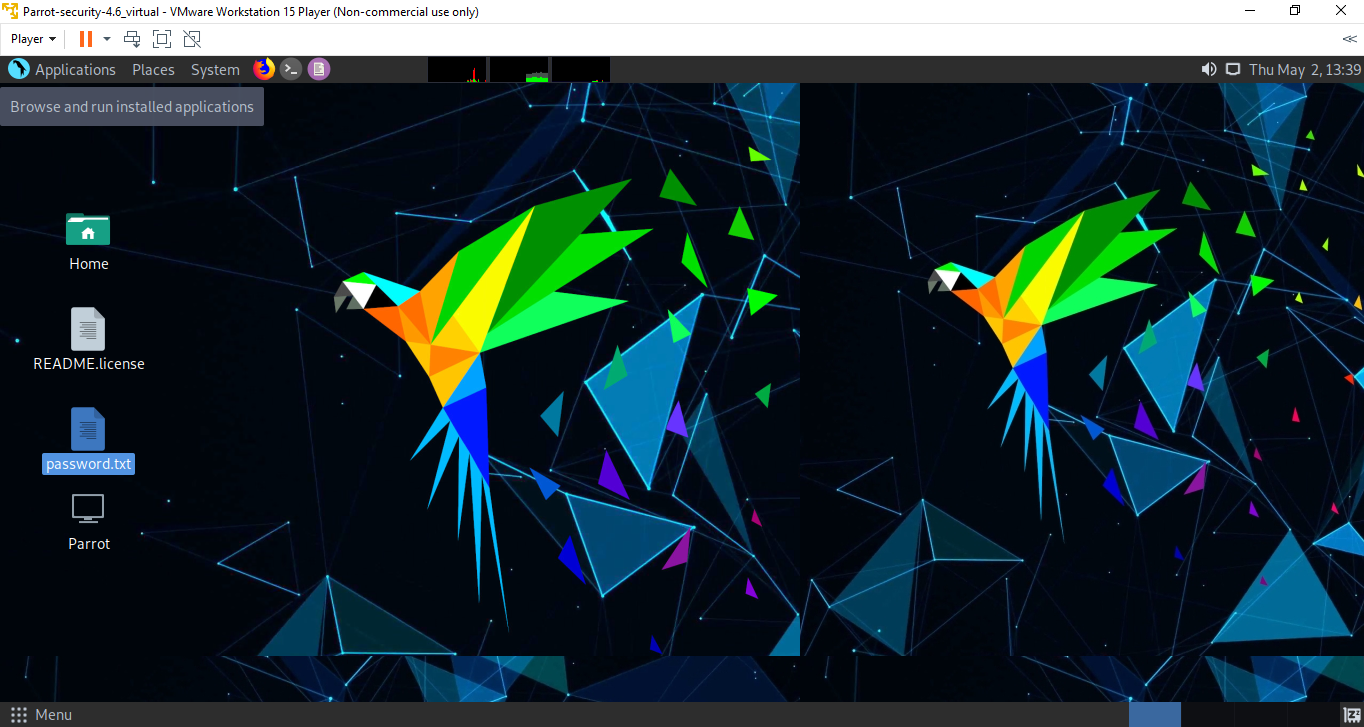The height and width of the screenshot is (727, 1364).
Task: Click the Parrot logo in top panel
Action: click(x=19, y=69)
